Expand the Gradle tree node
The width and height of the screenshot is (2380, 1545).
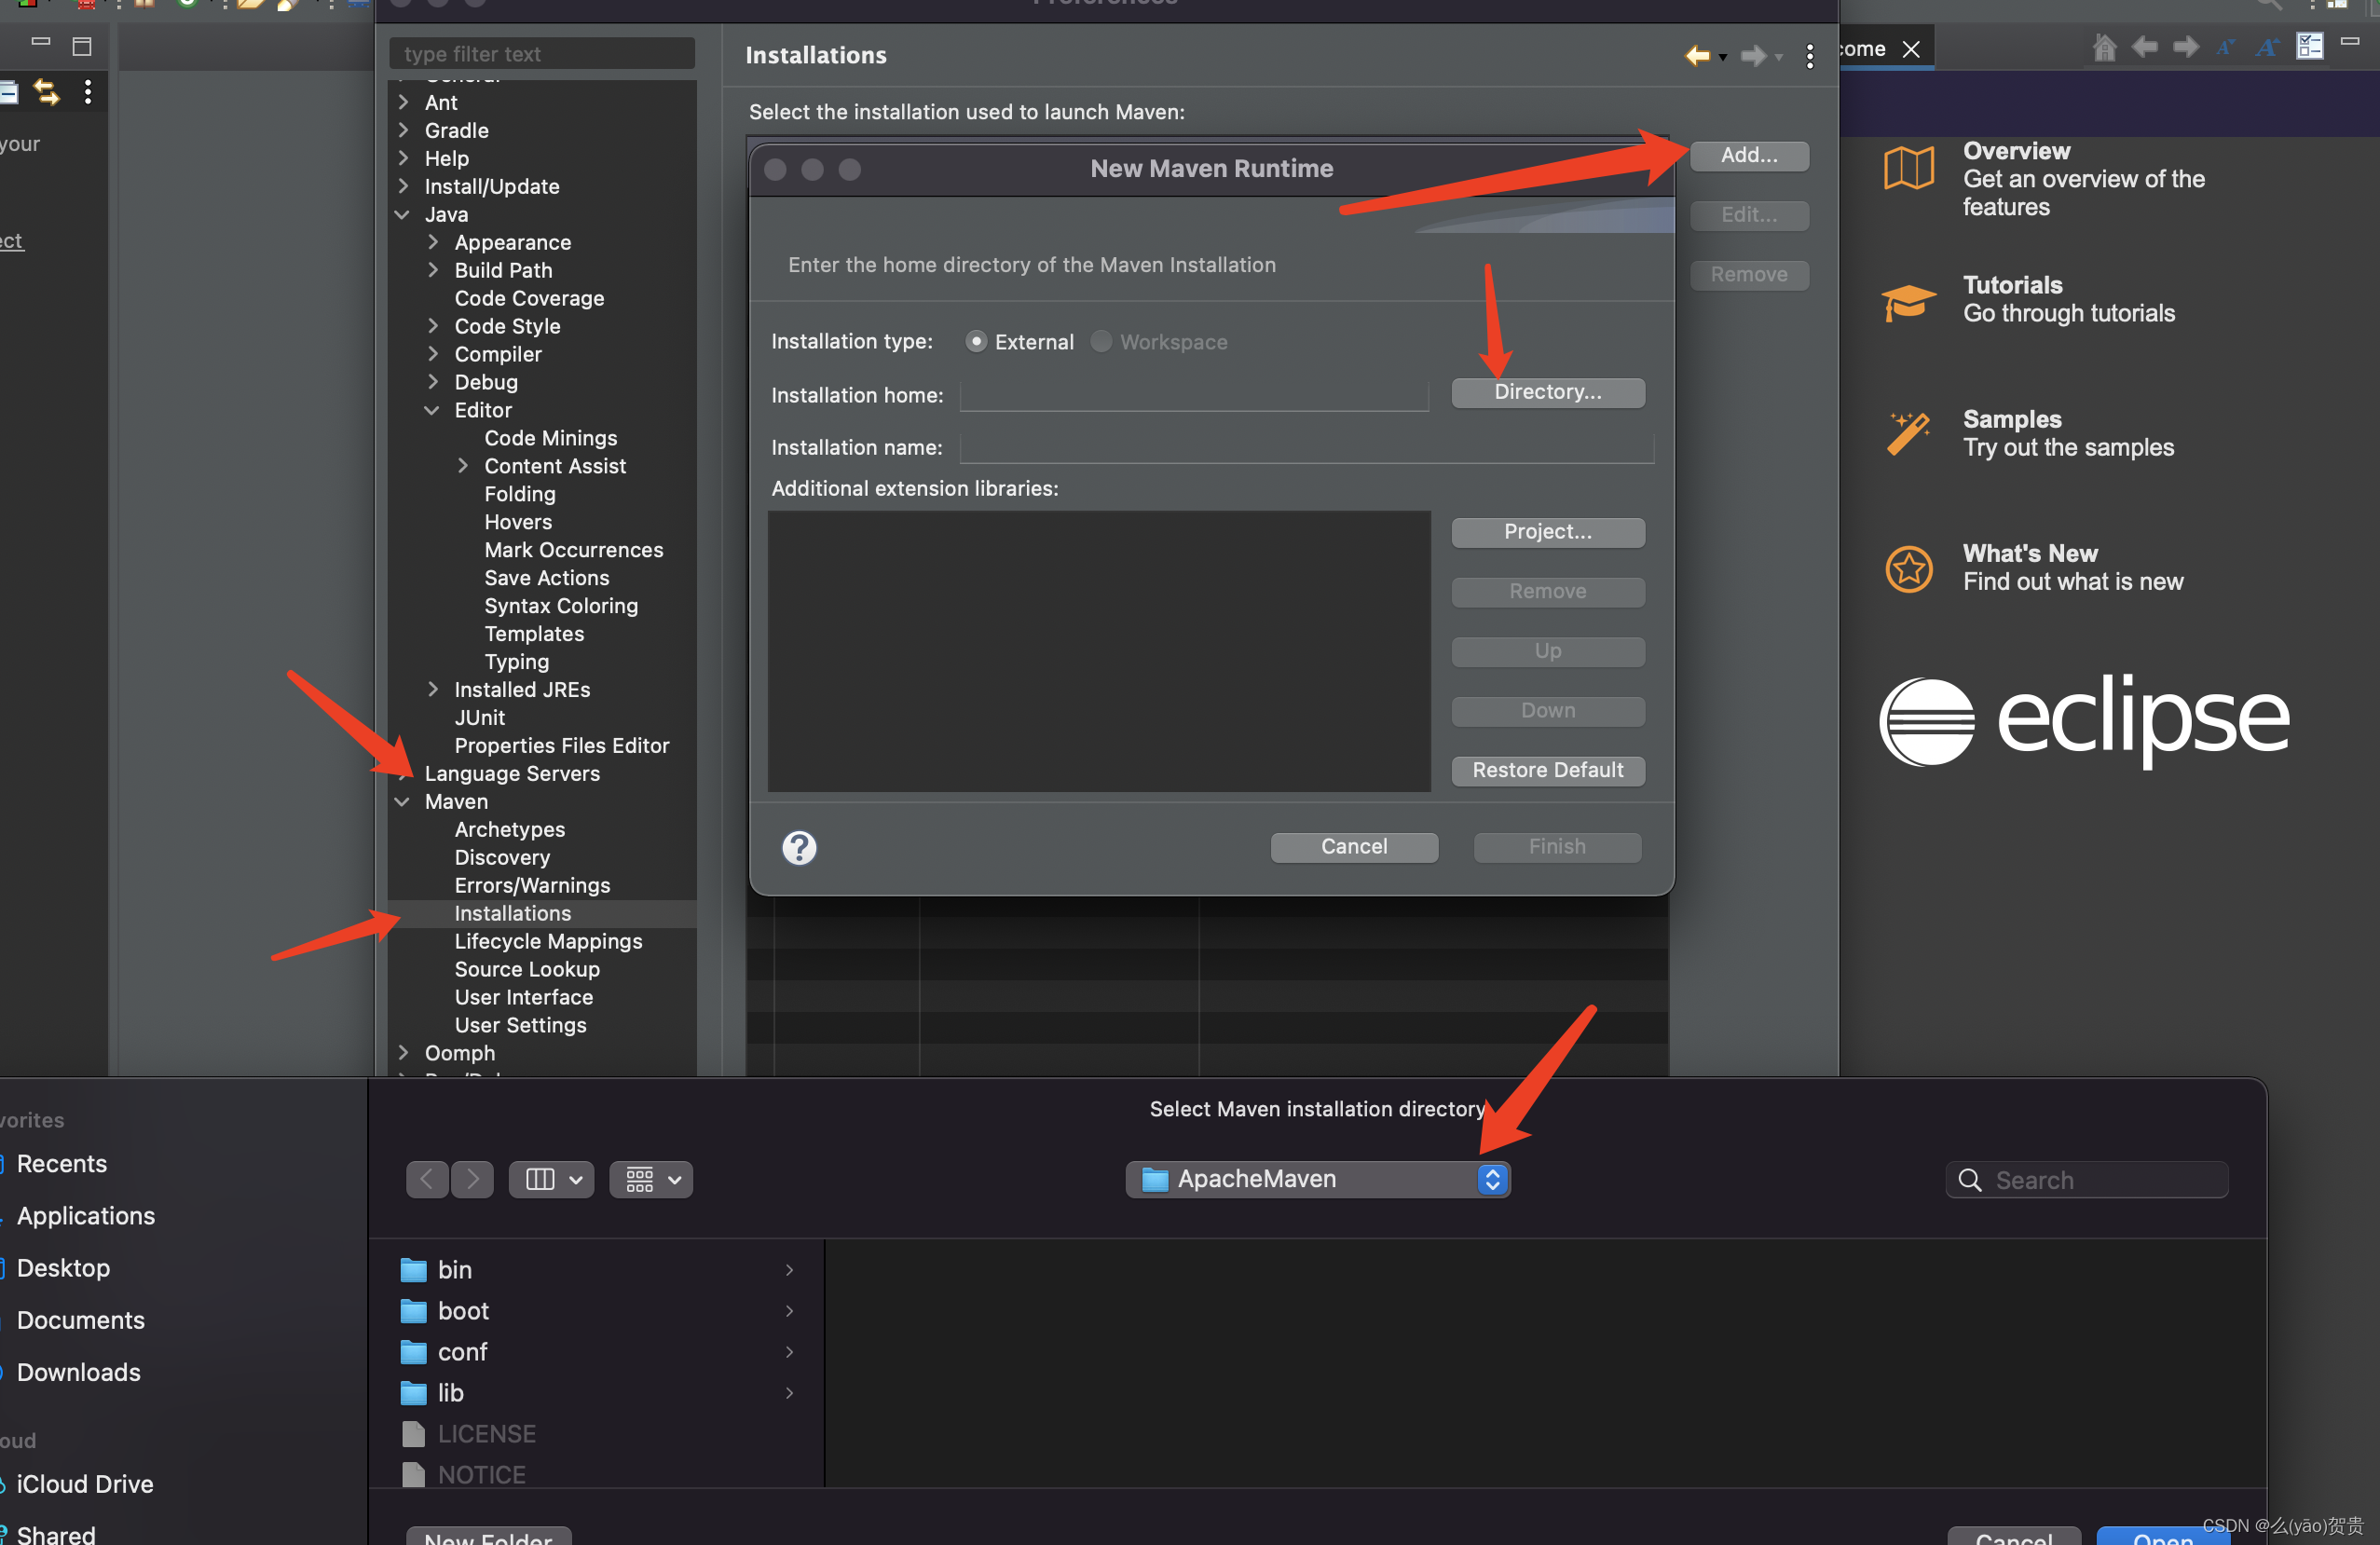(403, 130)
